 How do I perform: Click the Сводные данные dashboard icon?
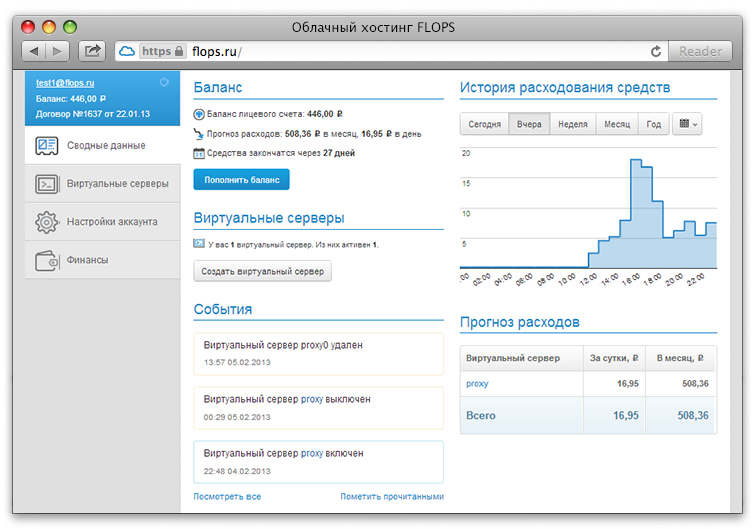click(47, 146)
